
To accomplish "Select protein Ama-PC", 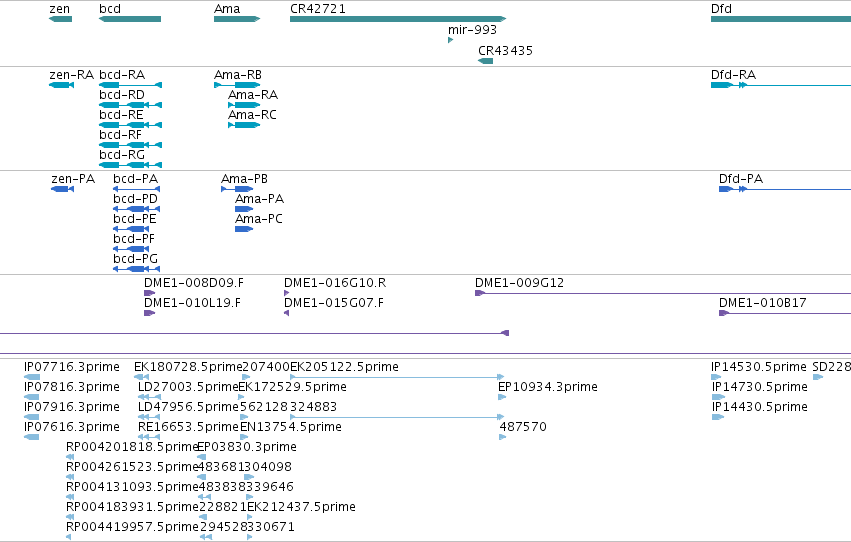I will tap(244, 229).
